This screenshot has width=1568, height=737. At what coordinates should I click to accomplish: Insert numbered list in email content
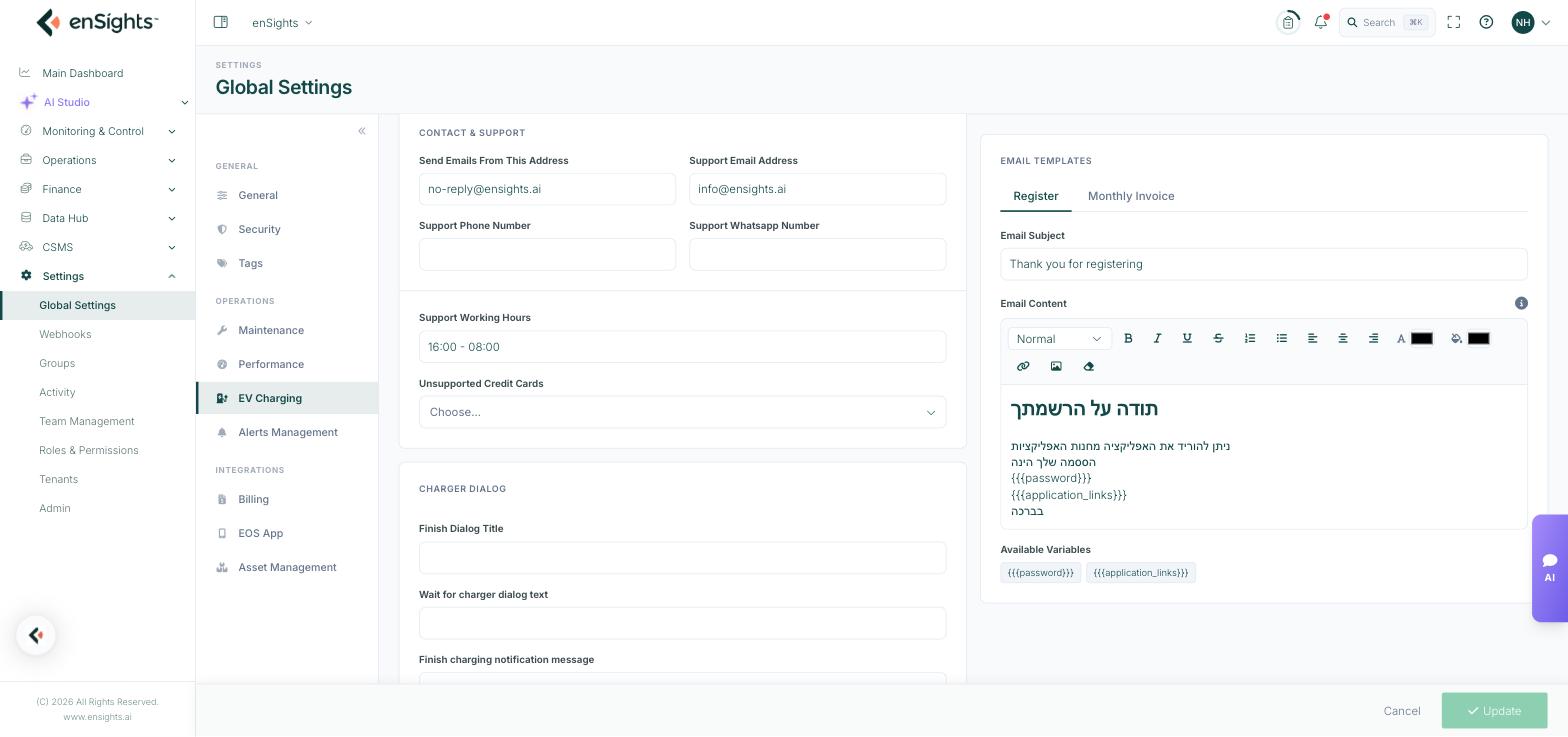click(x=1250, y=339)
